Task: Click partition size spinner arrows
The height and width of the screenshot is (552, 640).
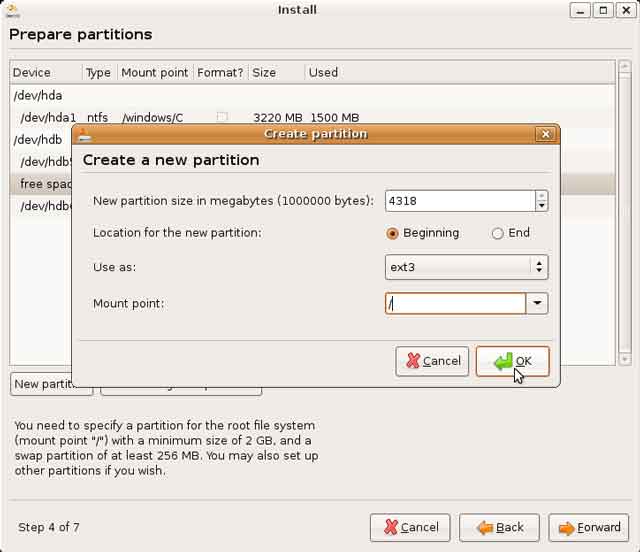Action: [541, 201]
